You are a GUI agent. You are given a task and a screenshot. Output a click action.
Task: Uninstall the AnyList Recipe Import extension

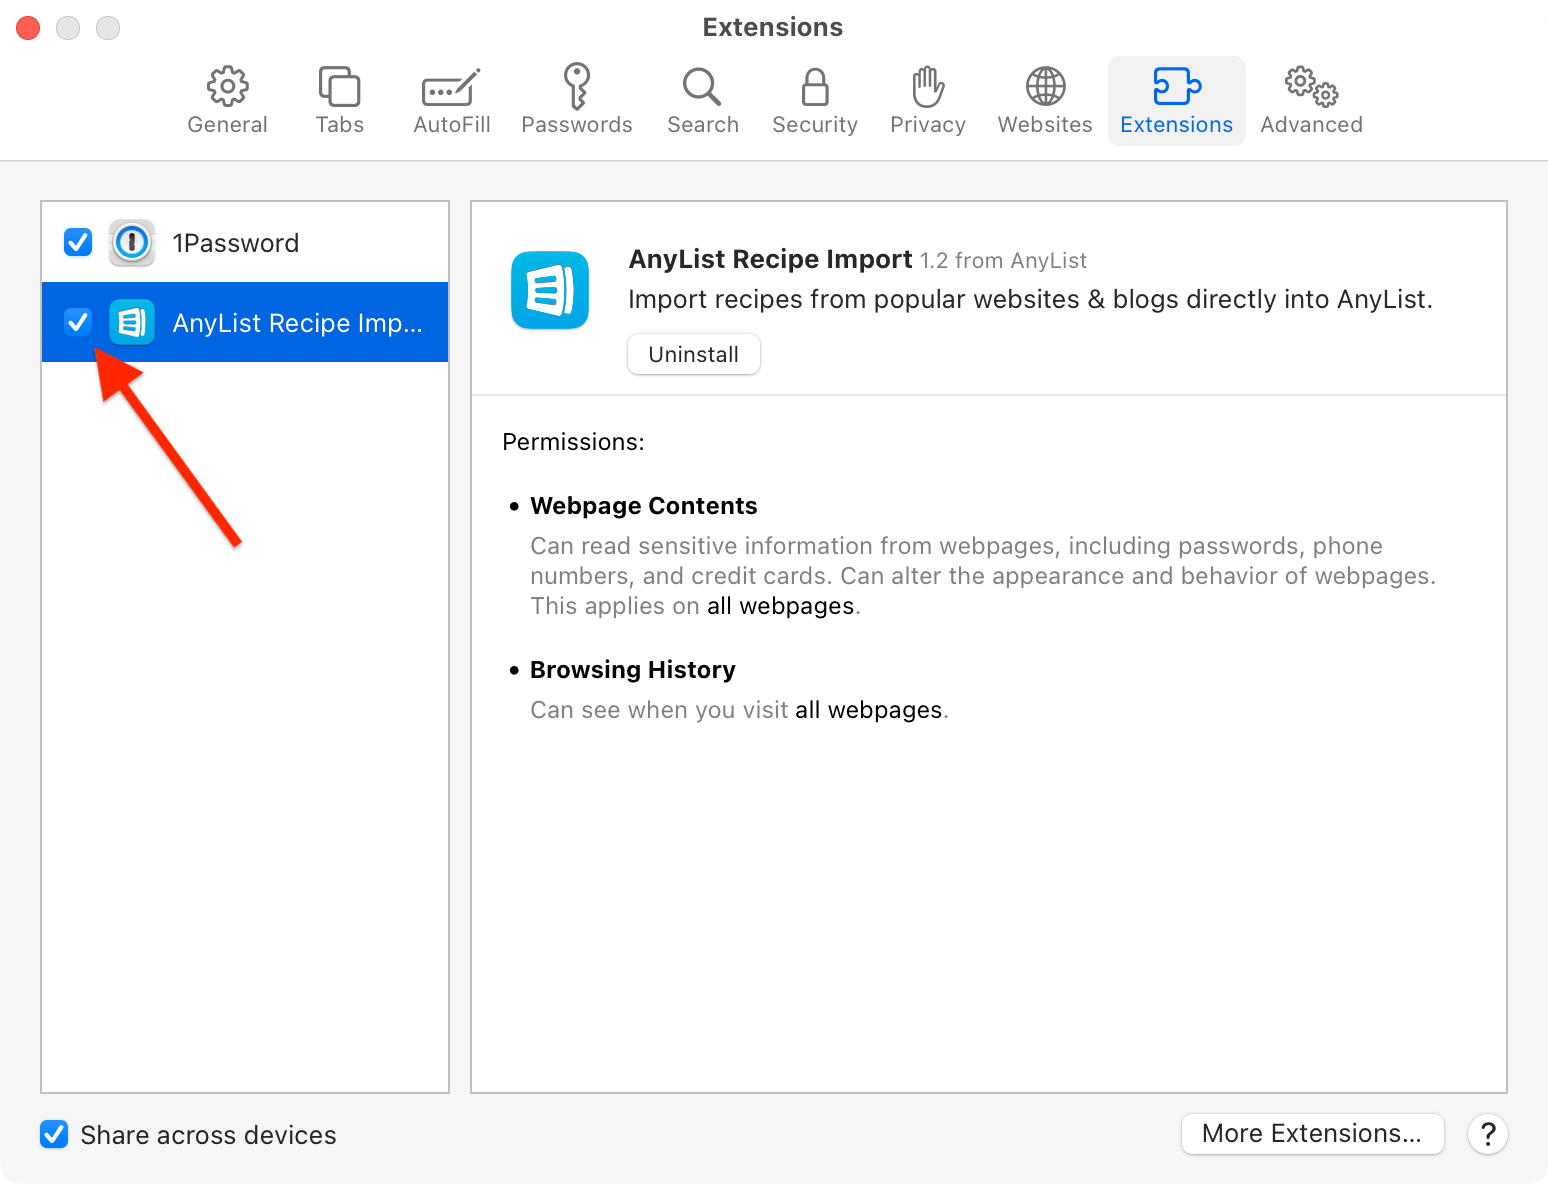[693, 354]
